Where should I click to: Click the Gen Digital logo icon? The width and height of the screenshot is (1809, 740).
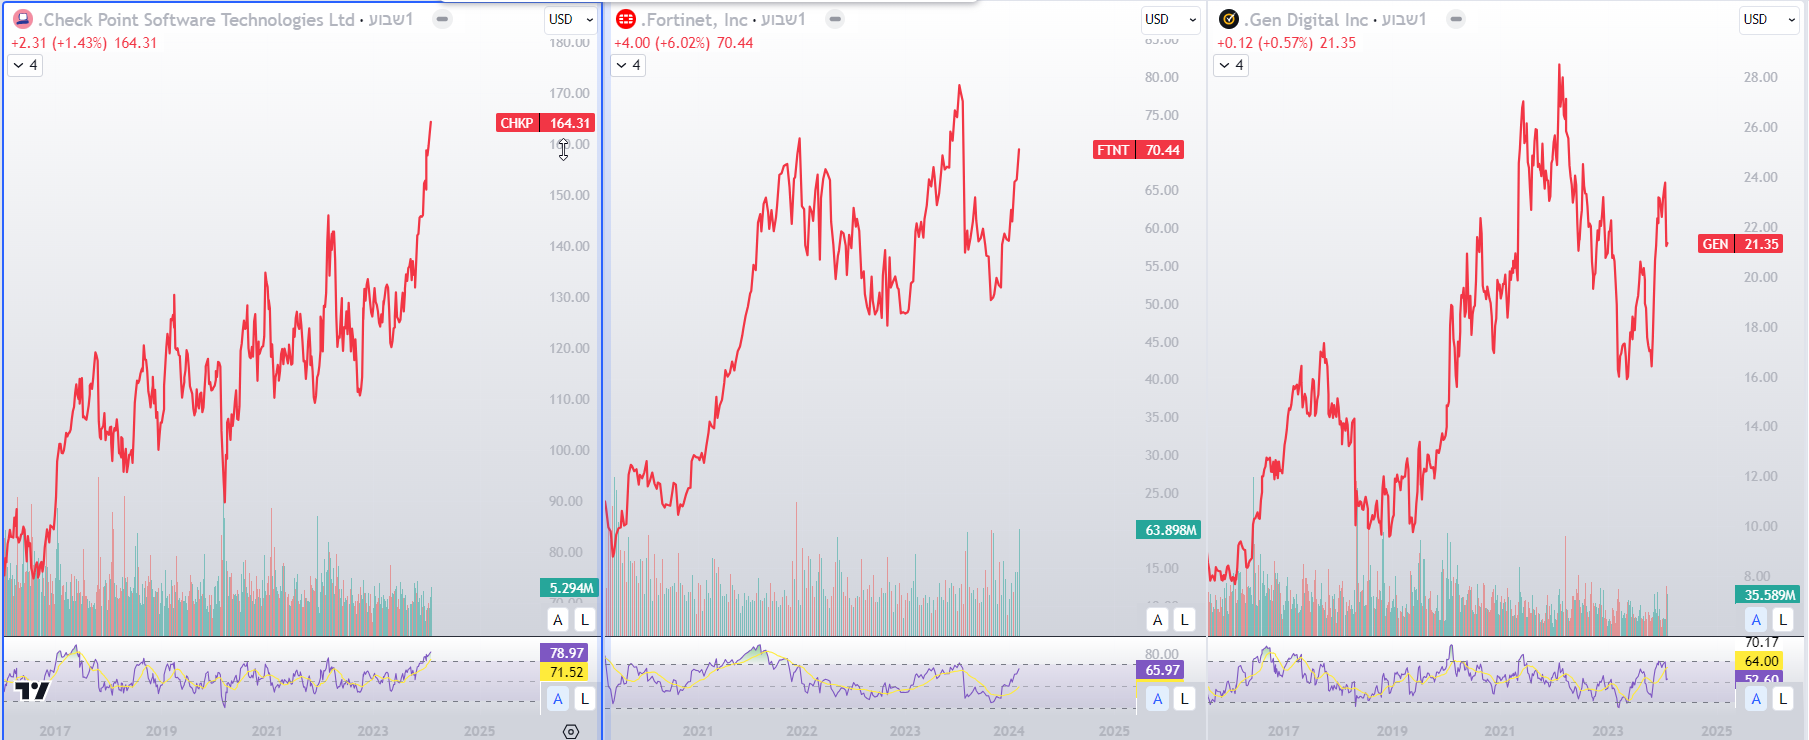click(1229, 19)
